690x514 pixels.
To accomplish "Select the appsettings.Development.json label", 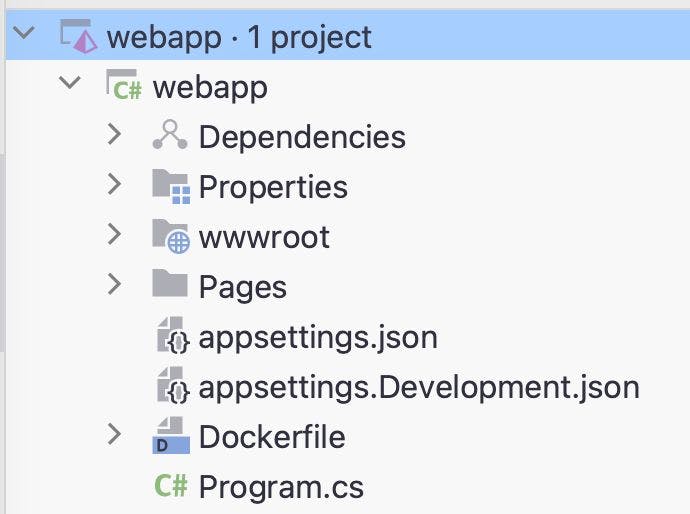I will pyautogui.click(x=419, y=387).
